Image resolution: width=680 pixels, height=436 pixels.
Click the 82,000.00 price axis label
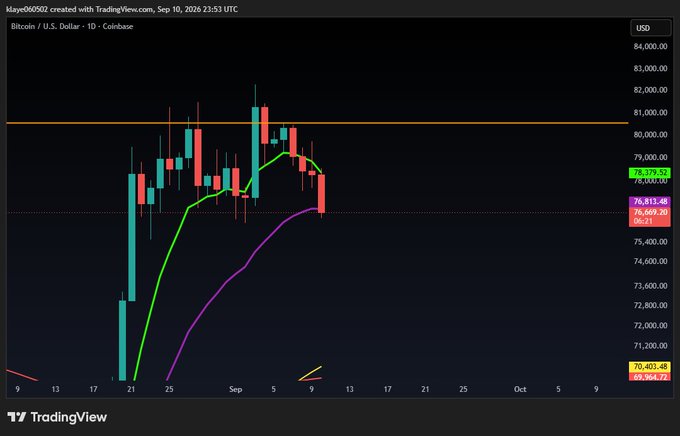coord(650,90)
